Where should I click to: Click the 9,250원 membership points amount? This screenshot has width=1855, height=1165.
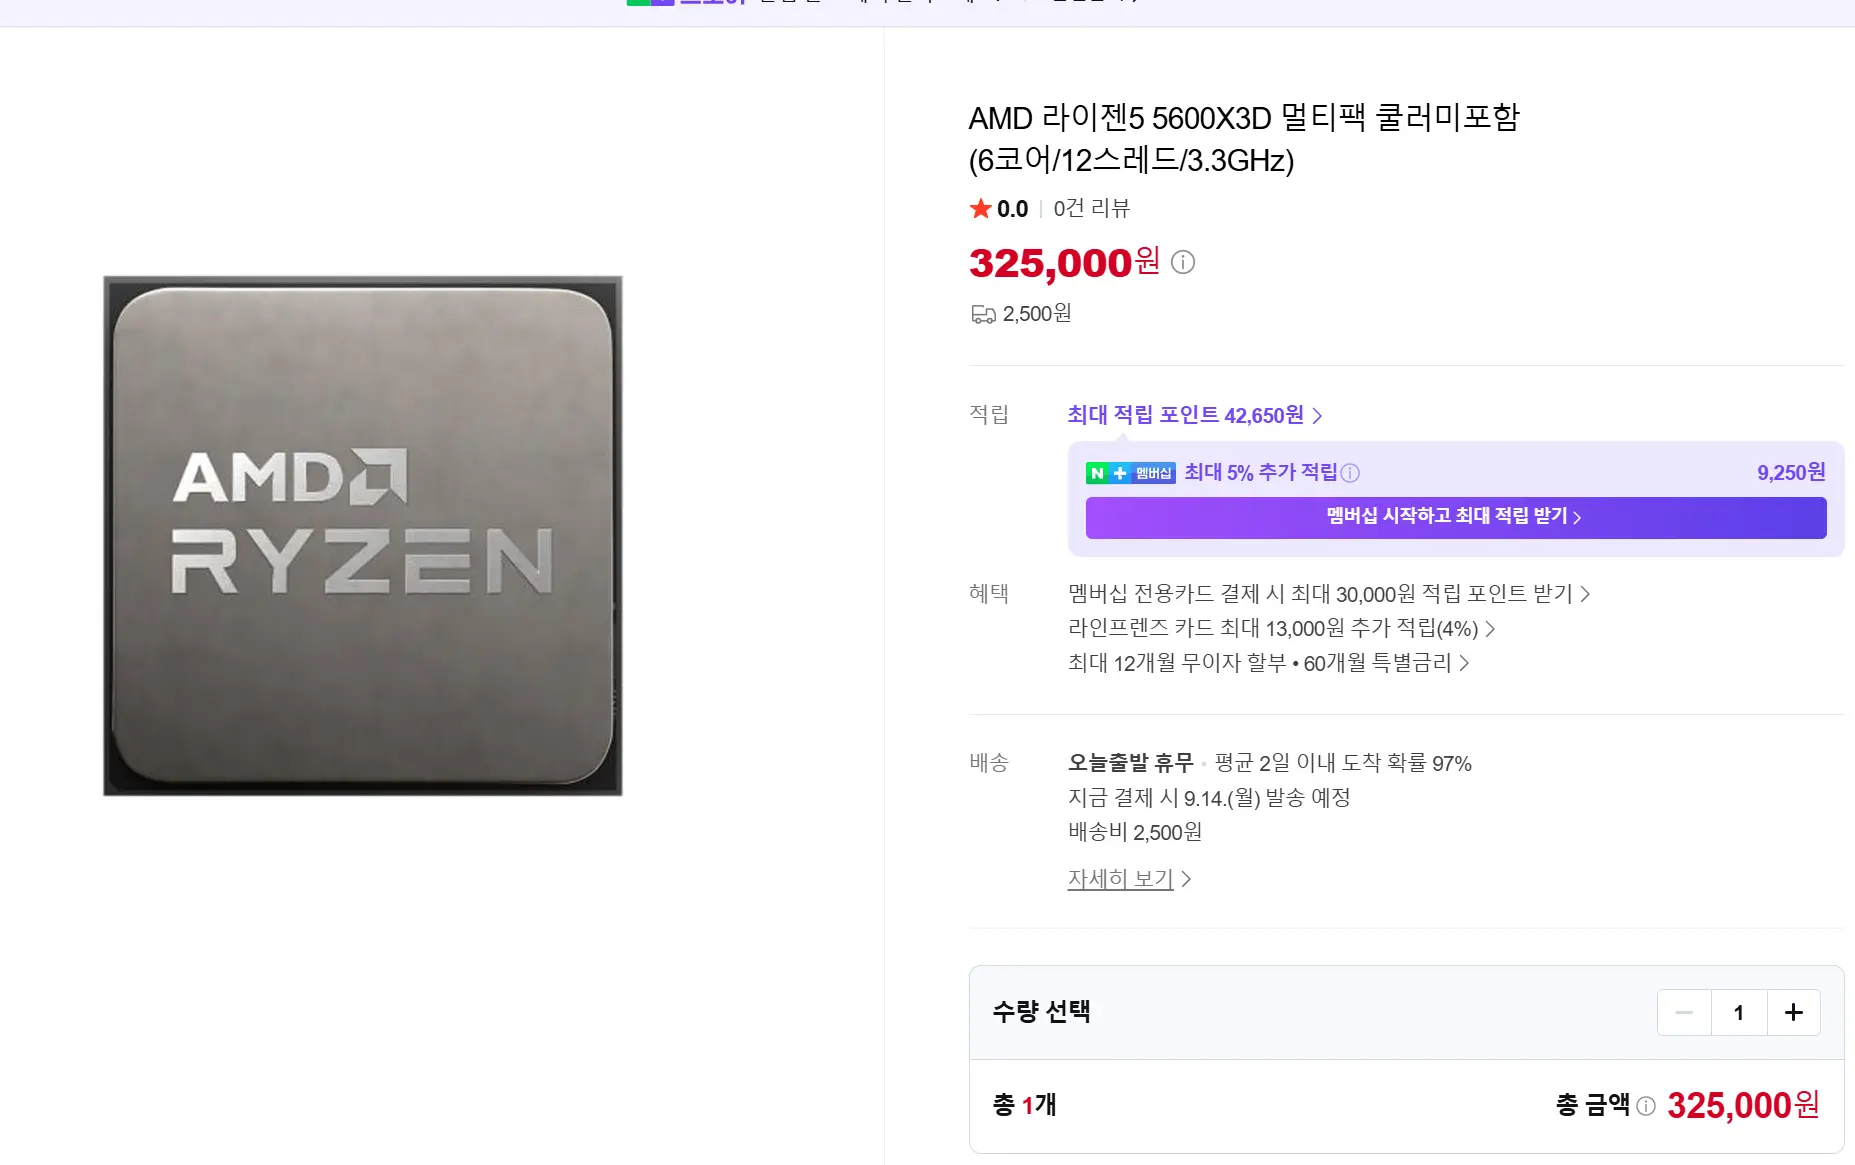coord(1791,472)
